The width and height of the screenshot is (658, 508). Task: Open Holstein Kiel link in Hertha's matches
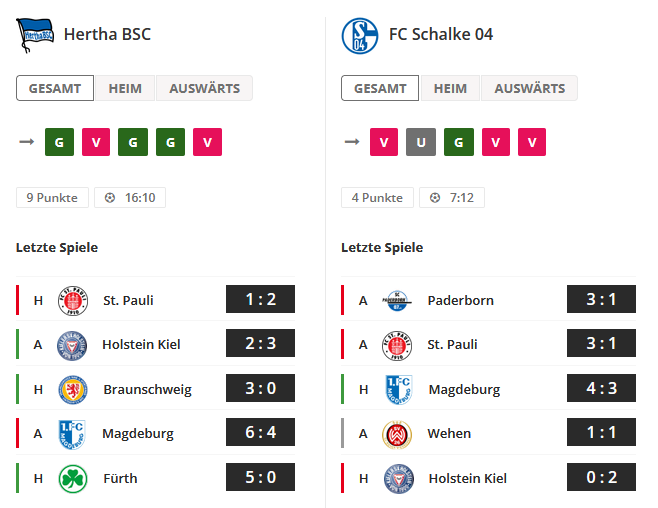(141, 344)
